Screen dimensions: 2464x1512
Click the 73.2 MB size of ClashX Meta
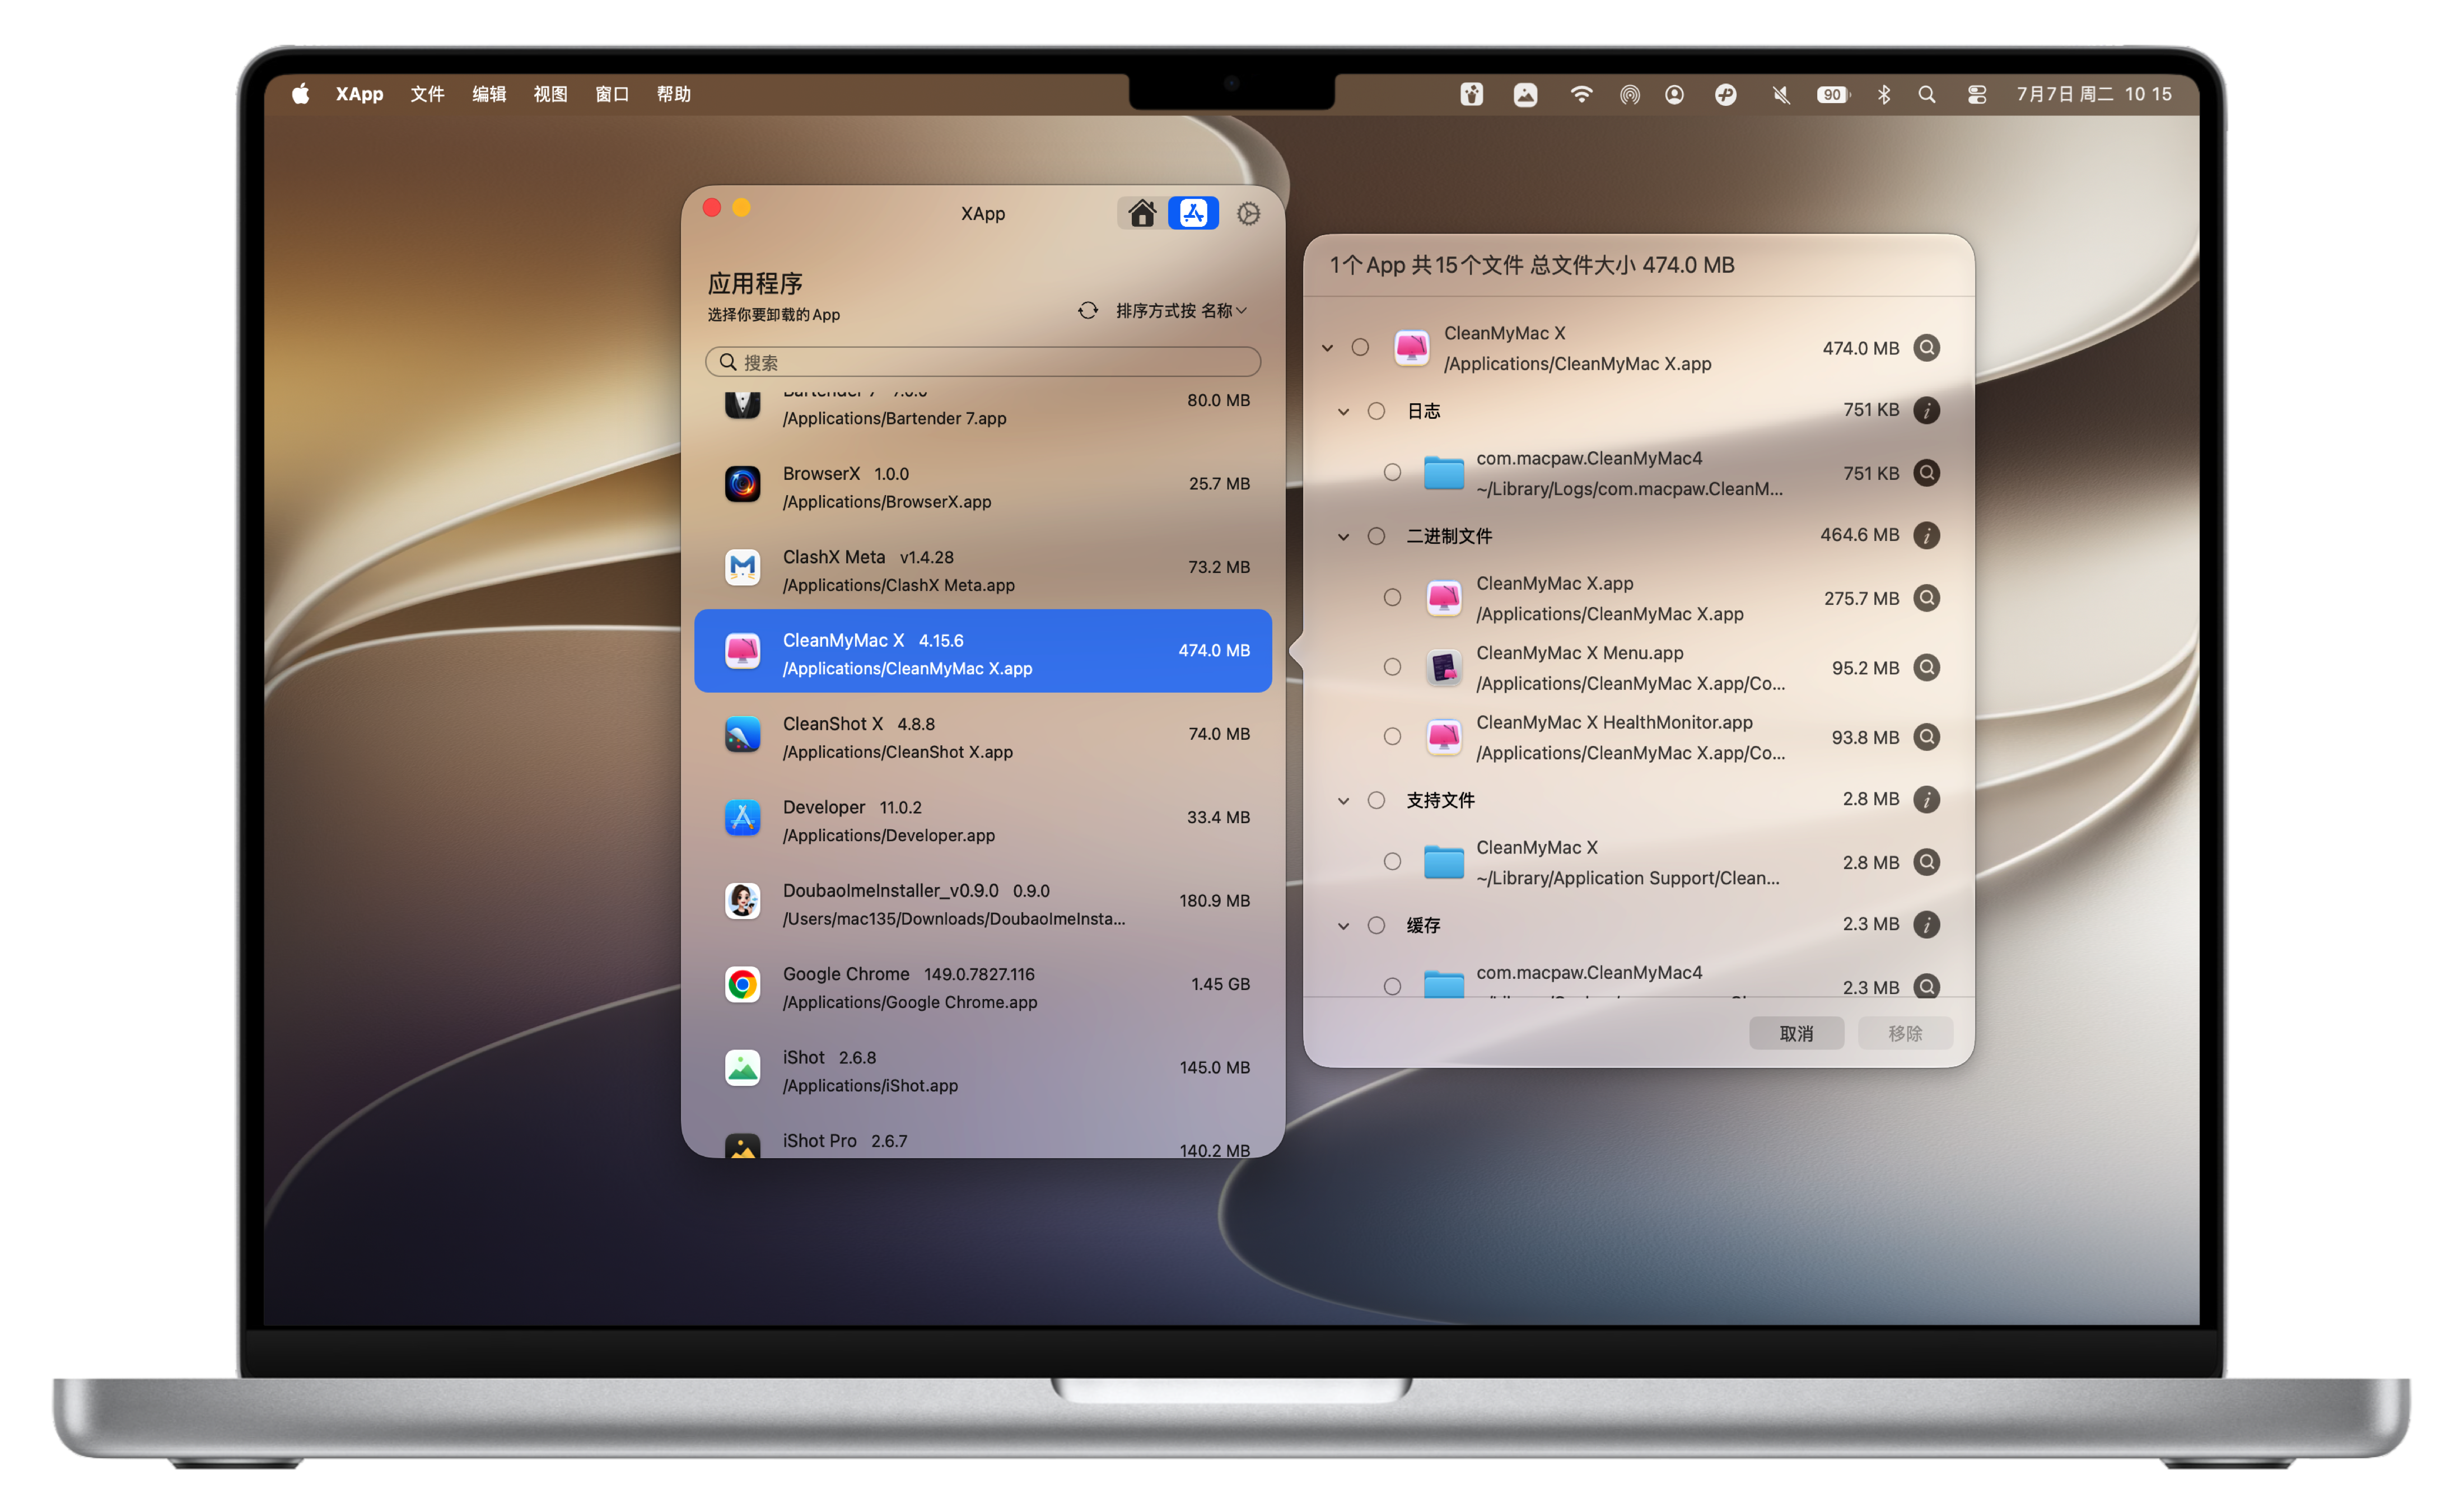click(x=1219, y=567)
